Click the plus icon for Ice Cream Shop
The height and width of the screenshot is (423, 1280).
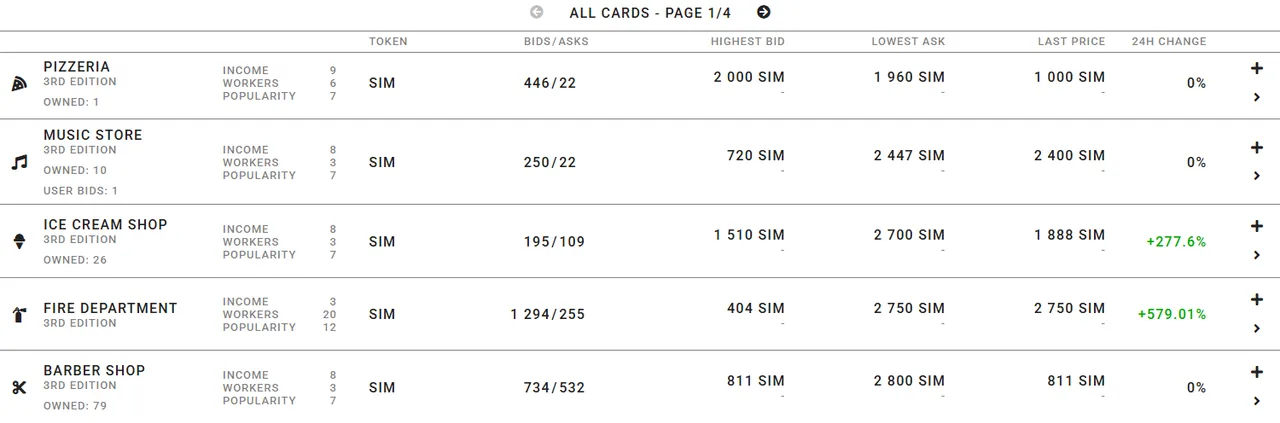[x=1257, y=226]
